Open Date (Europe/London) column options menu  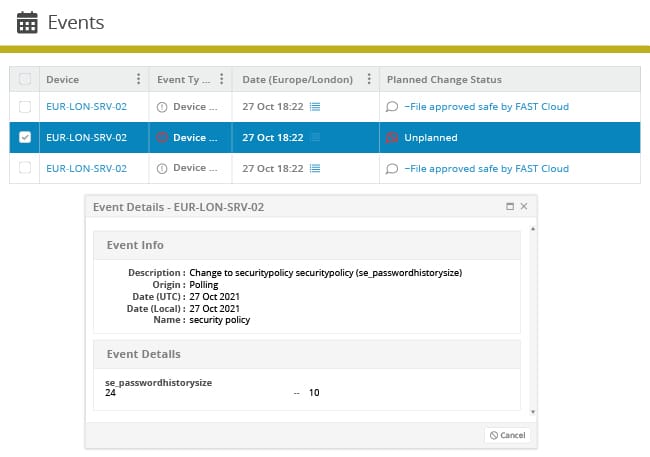(x=369, y=79)
